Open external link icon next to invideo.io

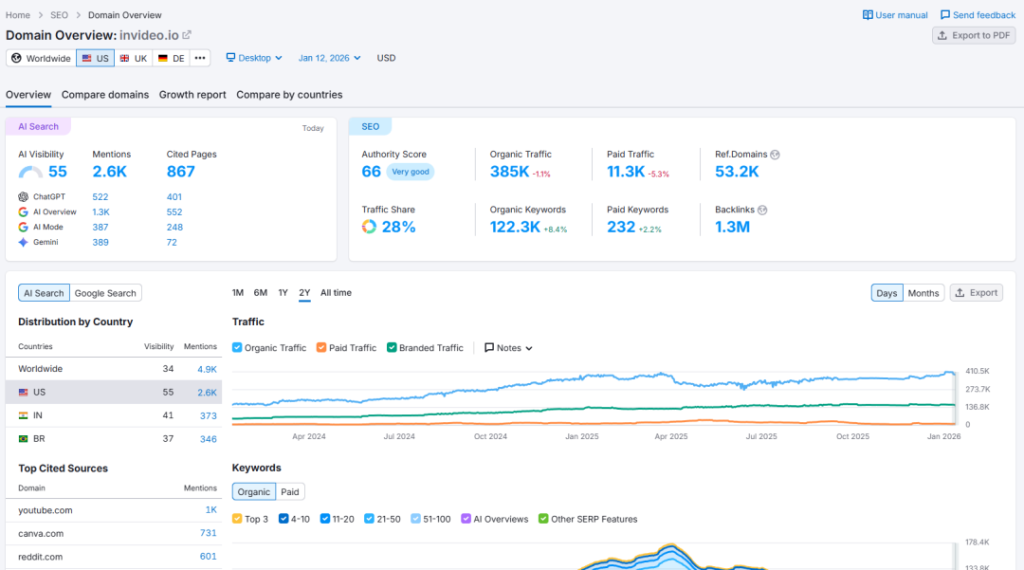pos(187,35)
